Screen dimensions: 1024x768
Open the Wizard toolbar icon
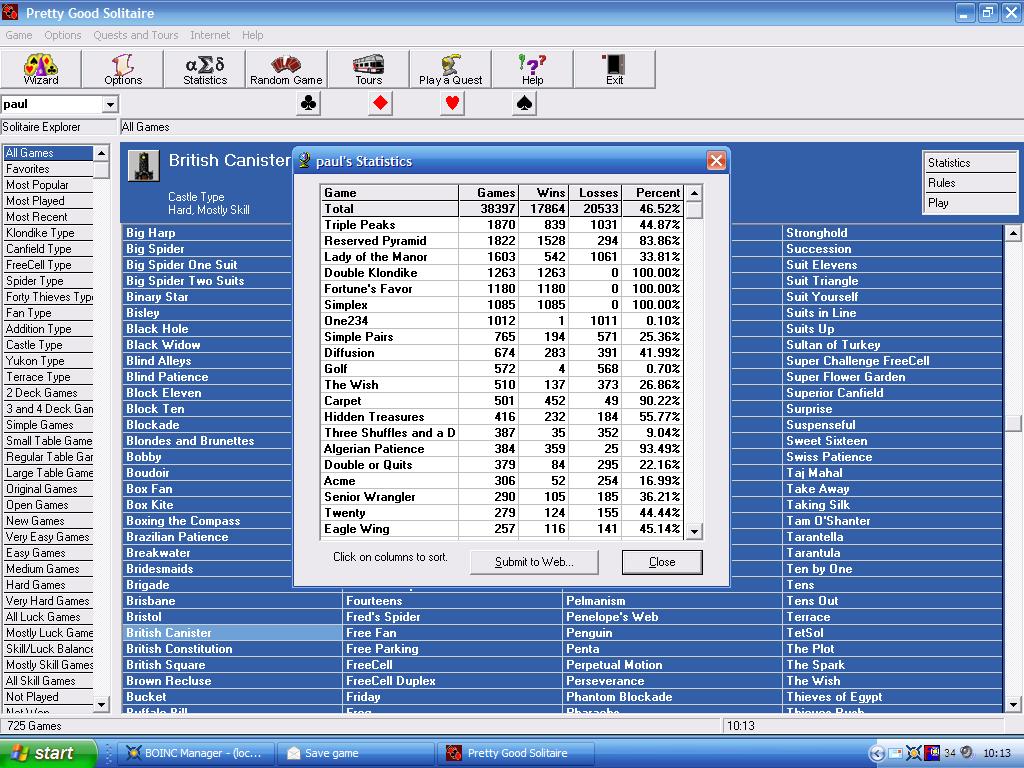(x=41, y=69)
